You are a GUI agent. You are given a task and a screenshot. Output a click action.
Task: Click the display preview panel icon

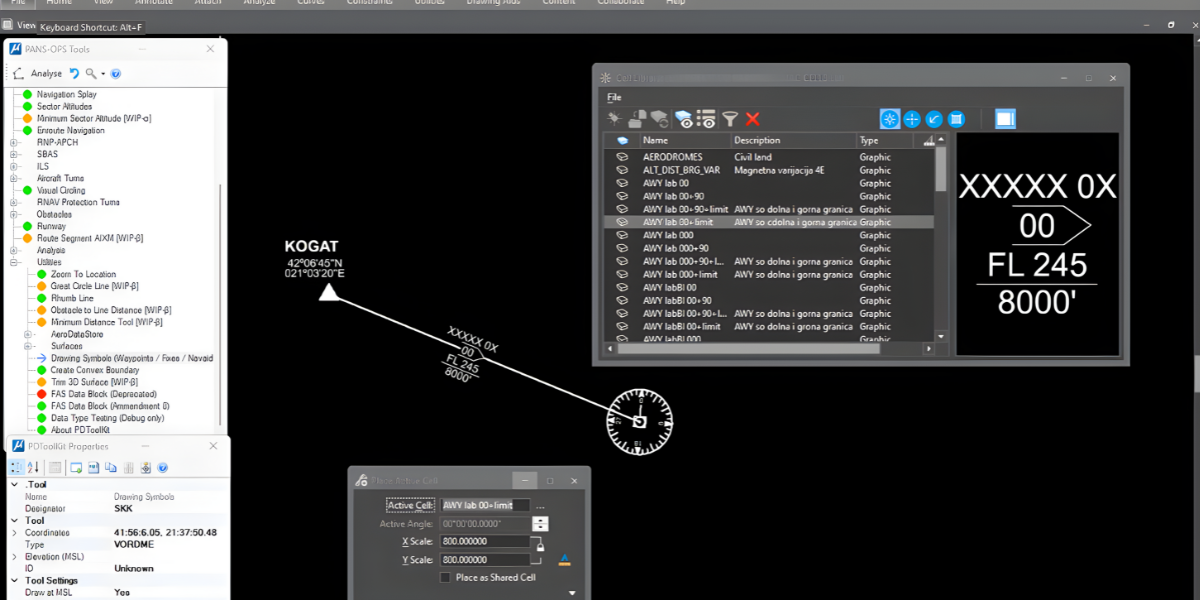click(x=1005, y=119)
